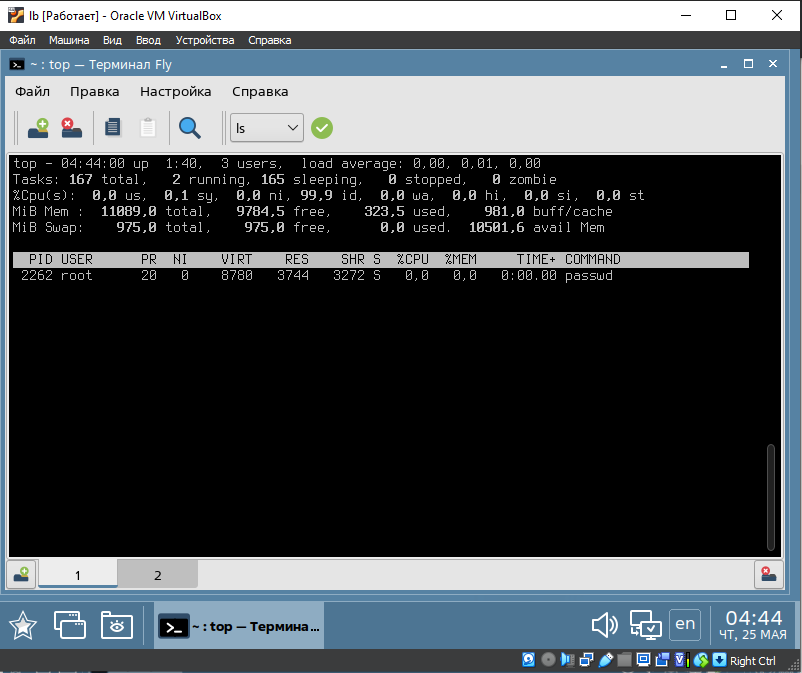Click VirtualBox audio status icon
The width and height of the screenshot is (802, 673).
(x=567, y=660)
